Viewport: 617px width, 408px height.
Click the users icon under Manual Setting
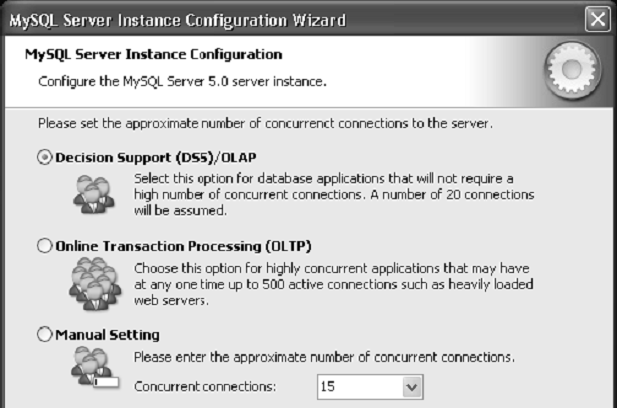95,367
